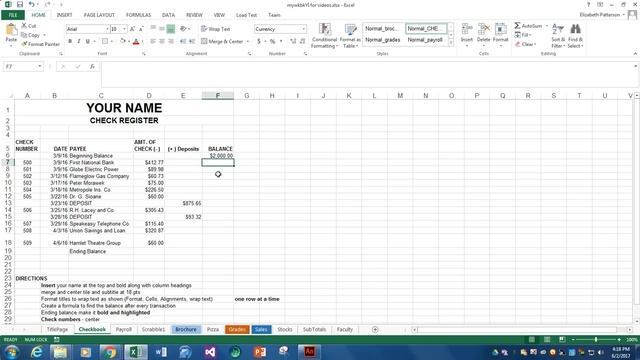Open PowerPoint from the taskbar
640x360 pixels.
(260, 352)
